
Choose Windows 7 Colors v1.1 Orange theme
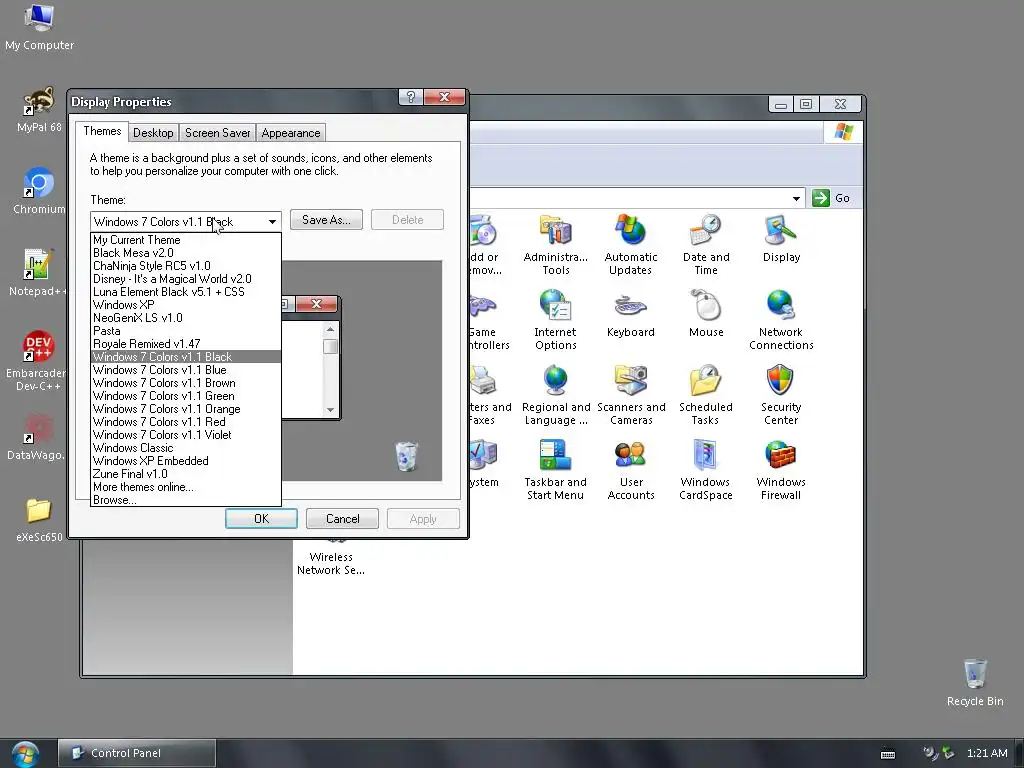185,409
